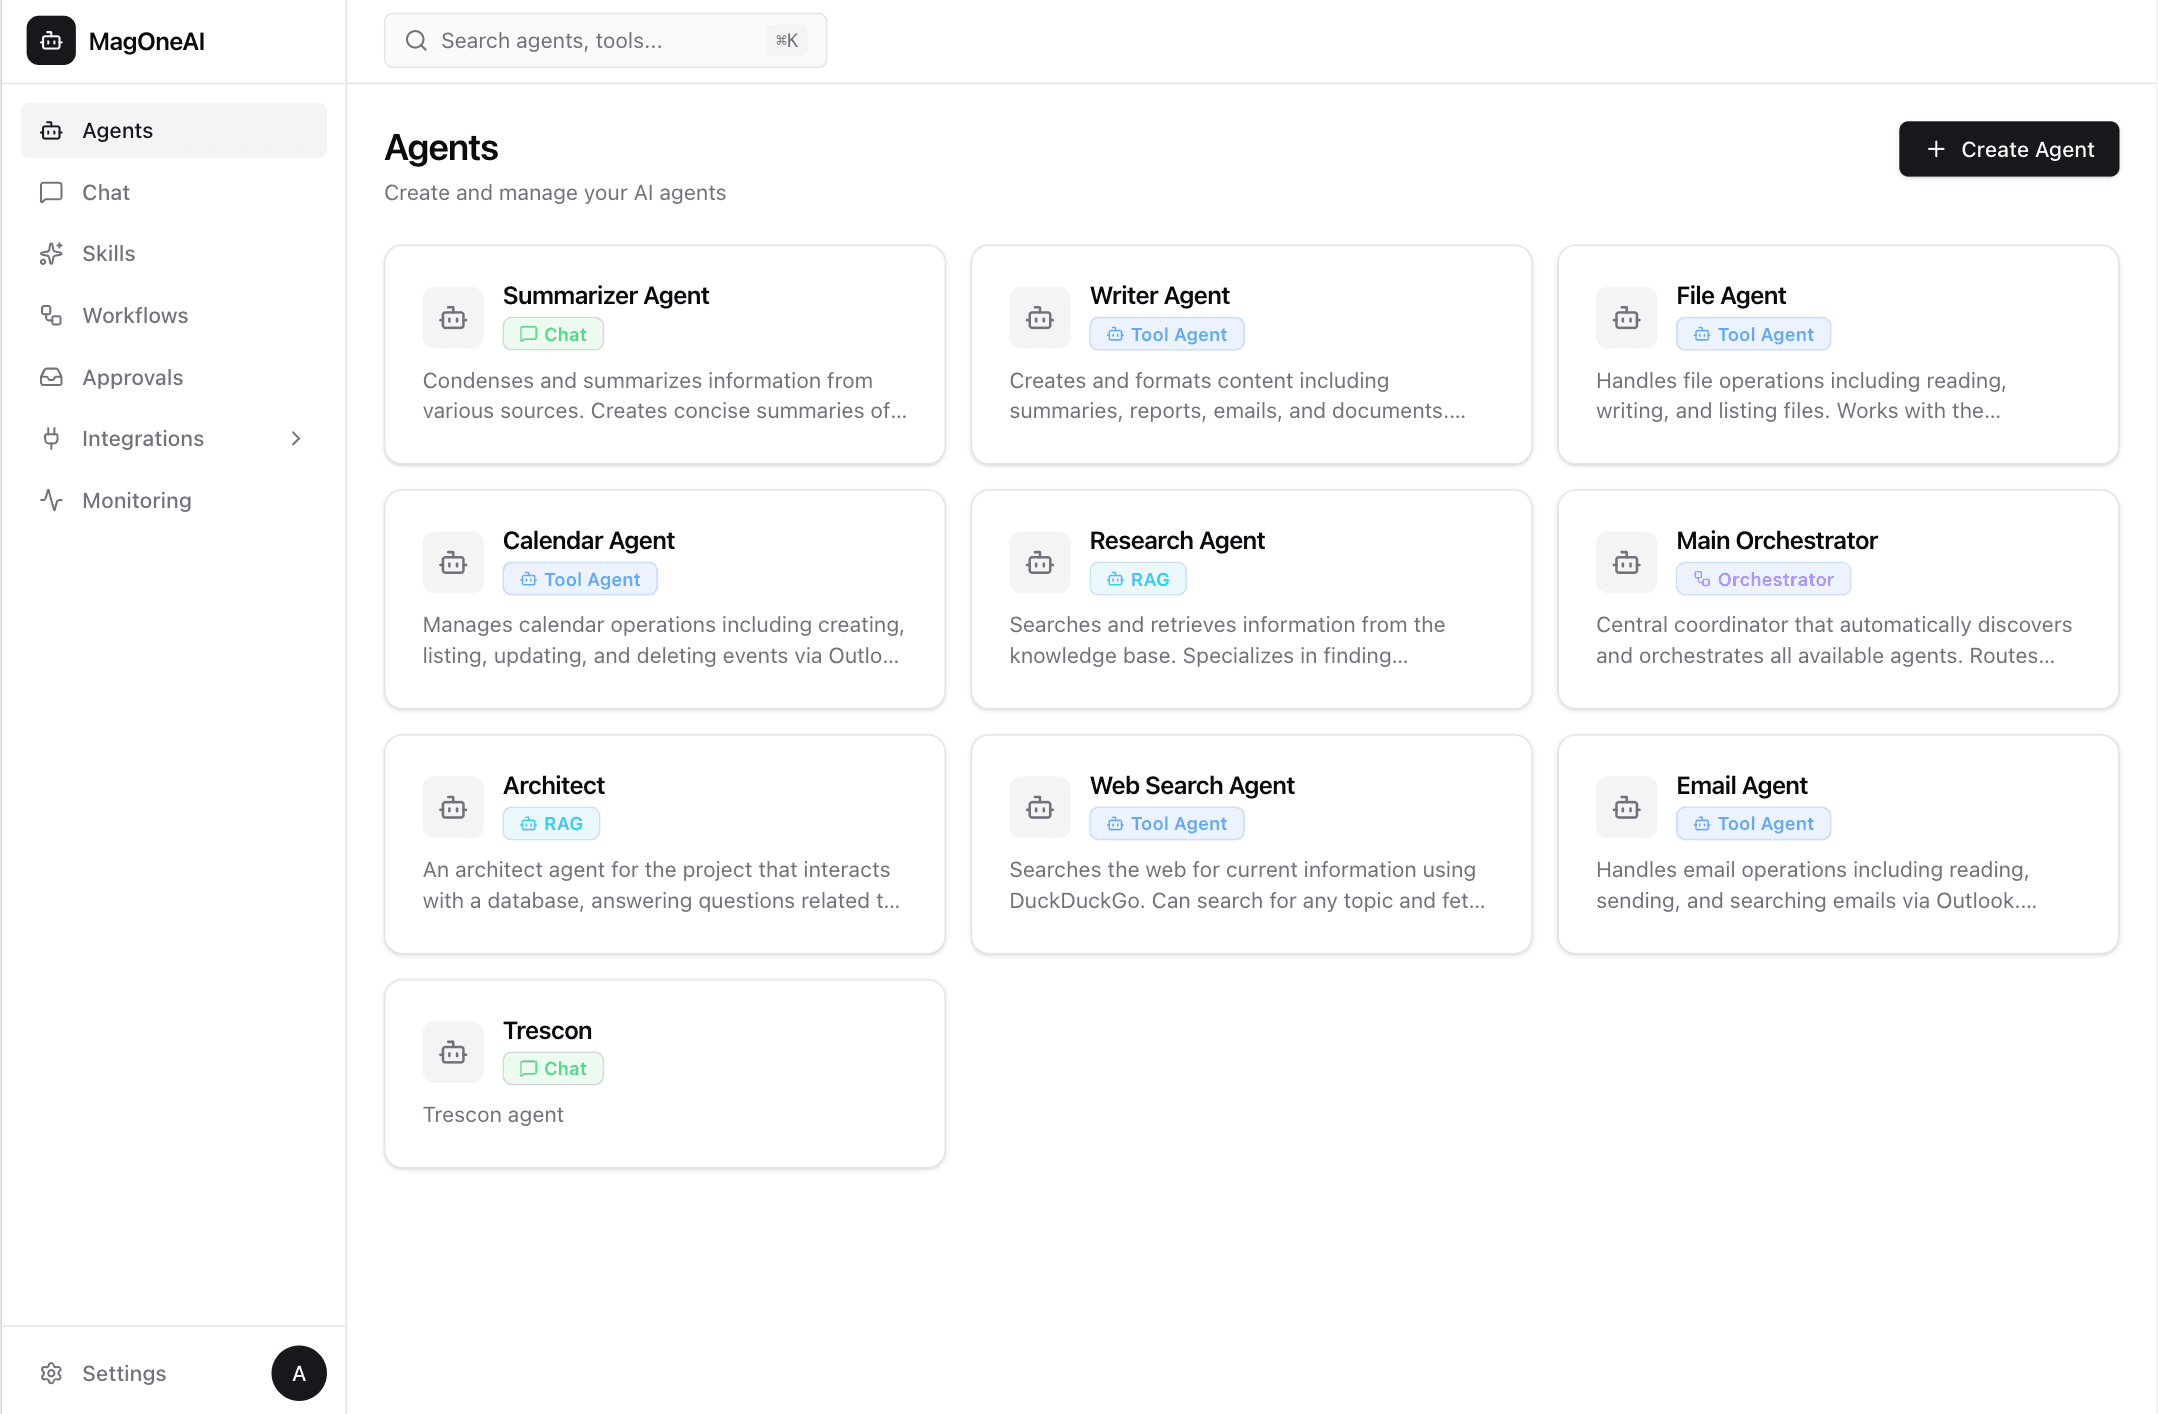The image size is (2158, 1414).
Task: Select Agents in the sidebar
Action: 117,131
